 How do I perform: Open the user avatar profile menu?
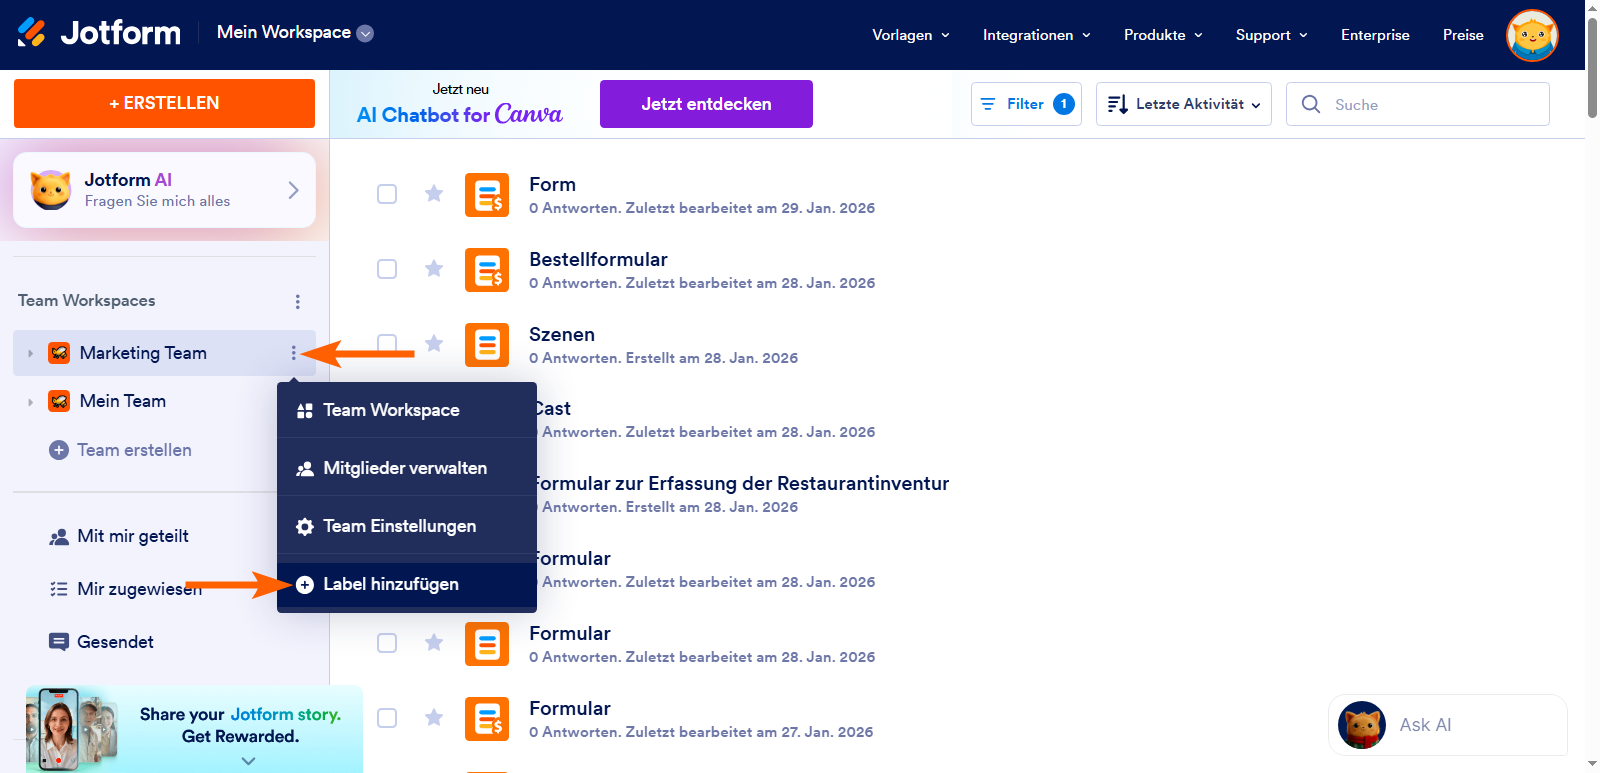click(x=1532, y=35)
